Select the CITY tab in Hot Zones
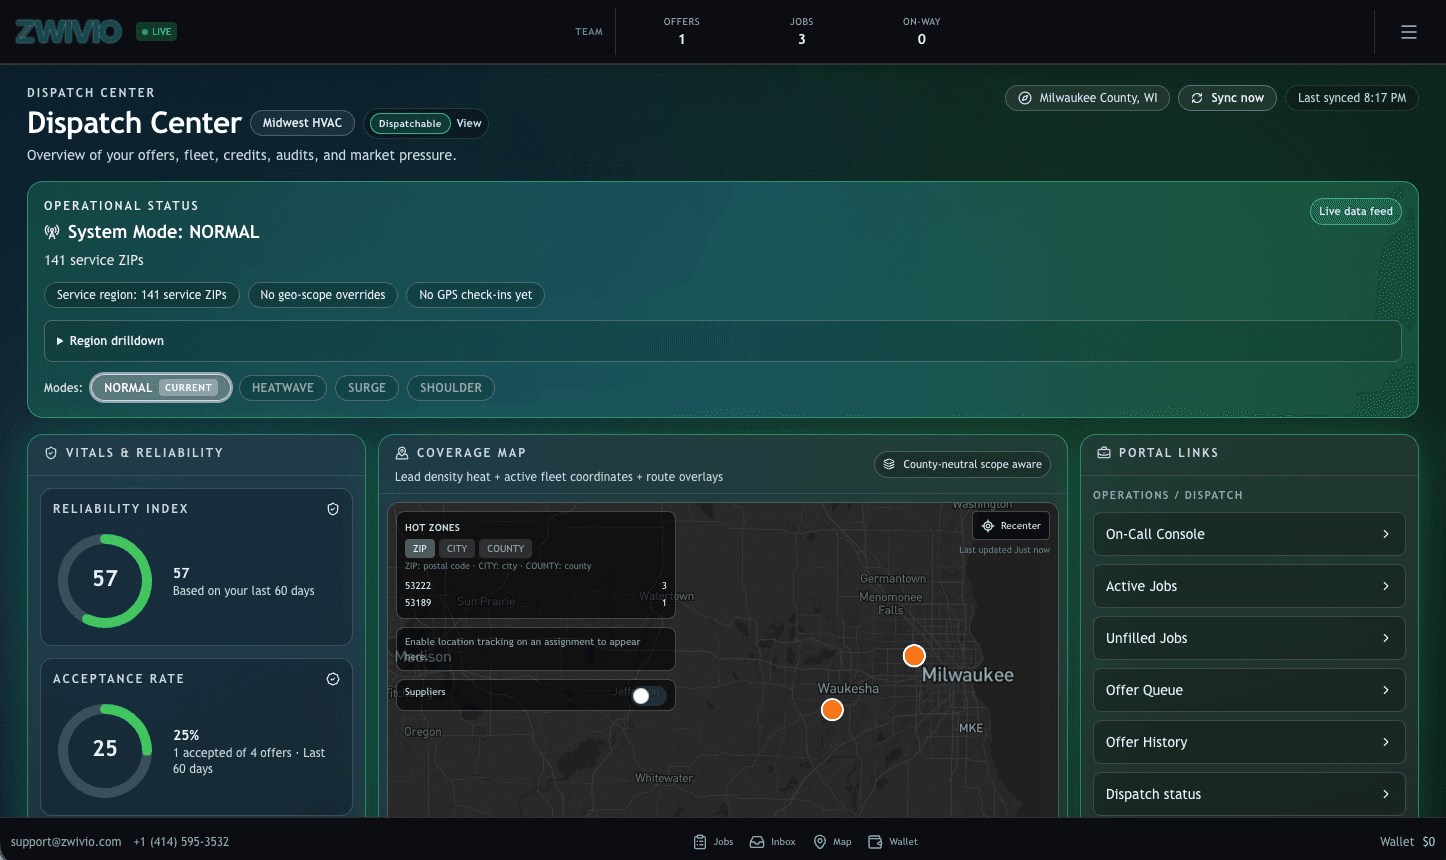The height and width of the screenshot is (860, 1446). [x=456, y=549]
